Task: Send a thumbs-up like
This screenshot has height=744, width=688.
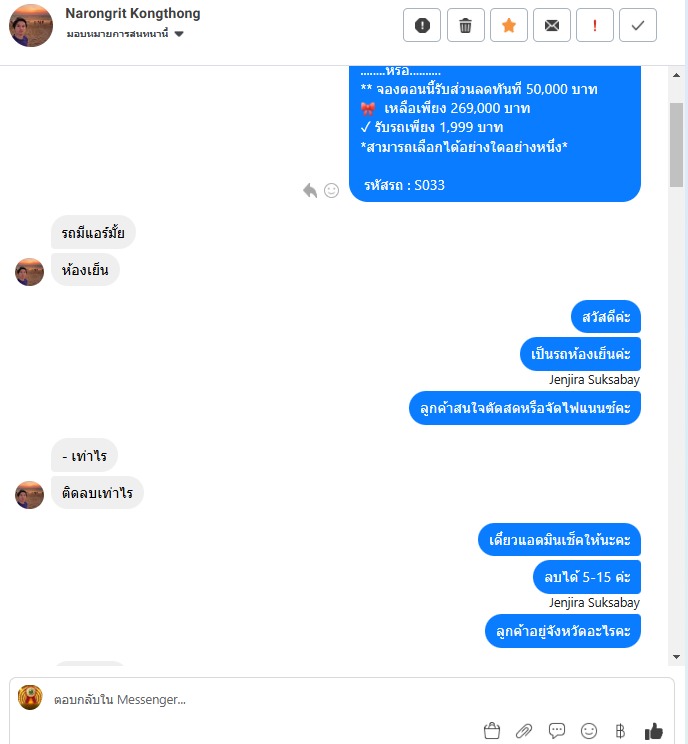Action: click(653, 731)
